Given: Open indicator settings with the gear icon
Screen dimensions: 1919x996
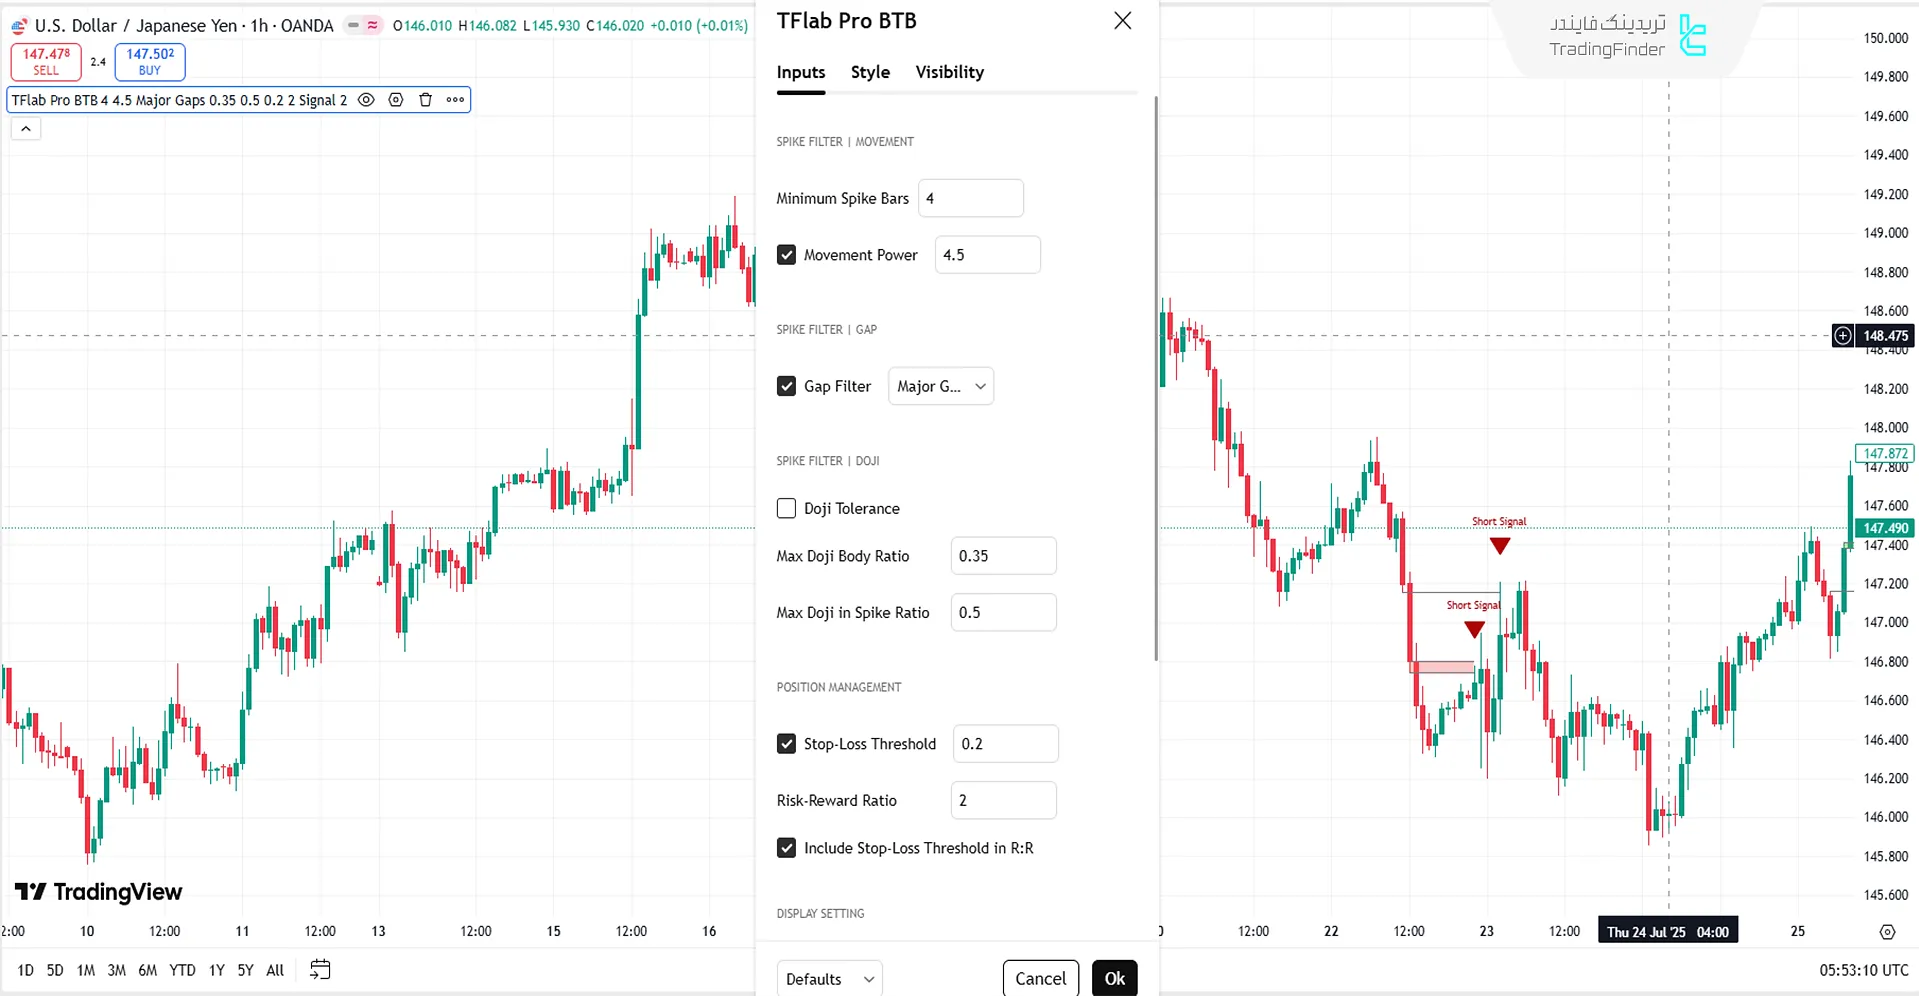Looking at the screenshot, I should 396,100.
